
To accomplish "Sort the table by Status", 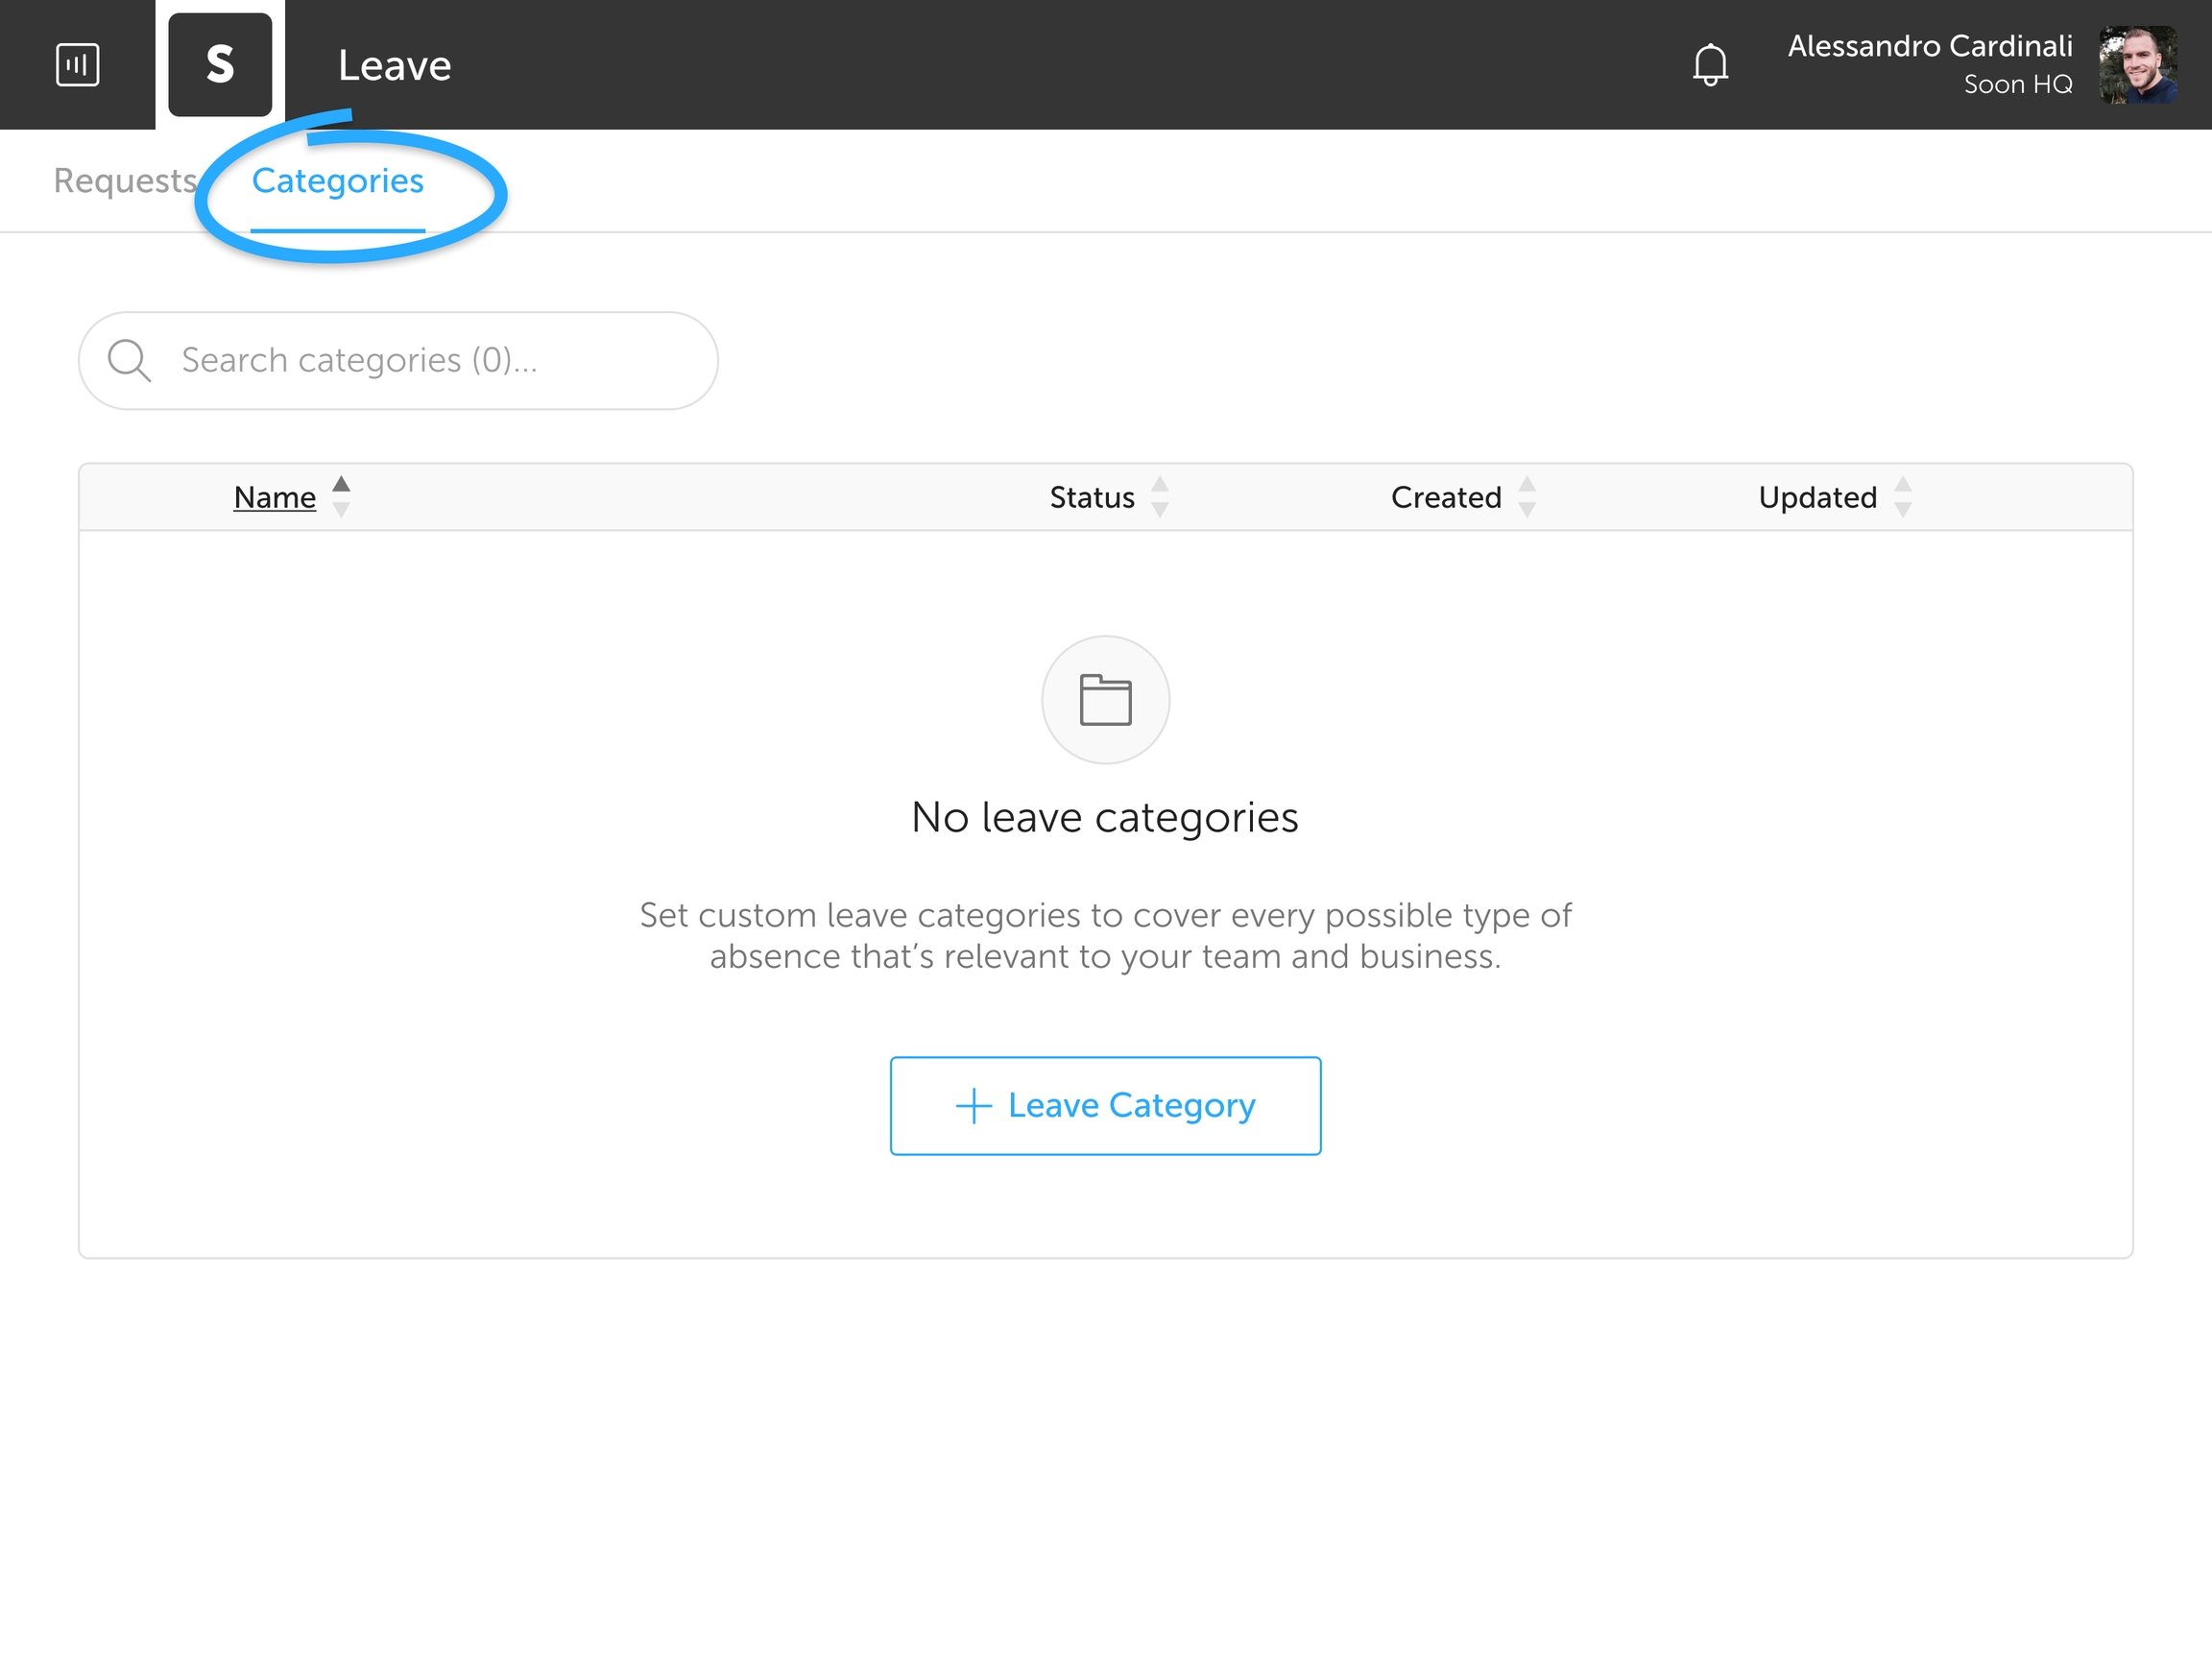I will point(1091,497).
